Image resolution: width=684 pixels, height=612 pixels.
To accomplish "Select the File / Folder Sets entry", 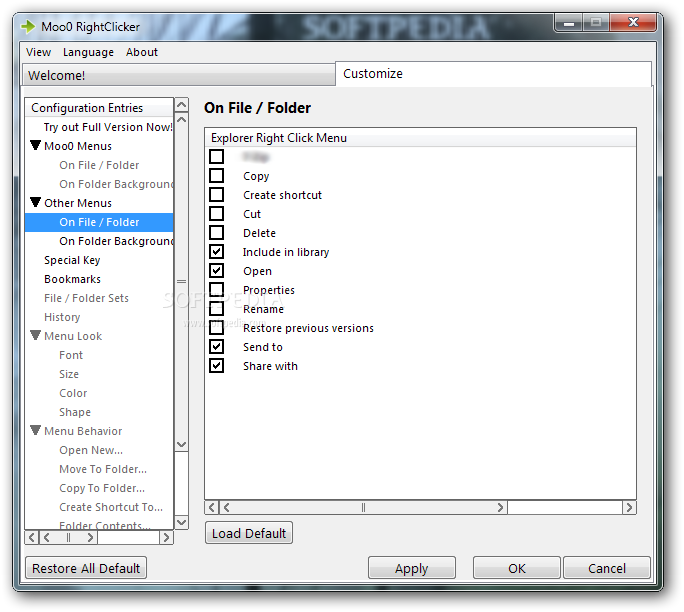I will [x=86, y=298].
